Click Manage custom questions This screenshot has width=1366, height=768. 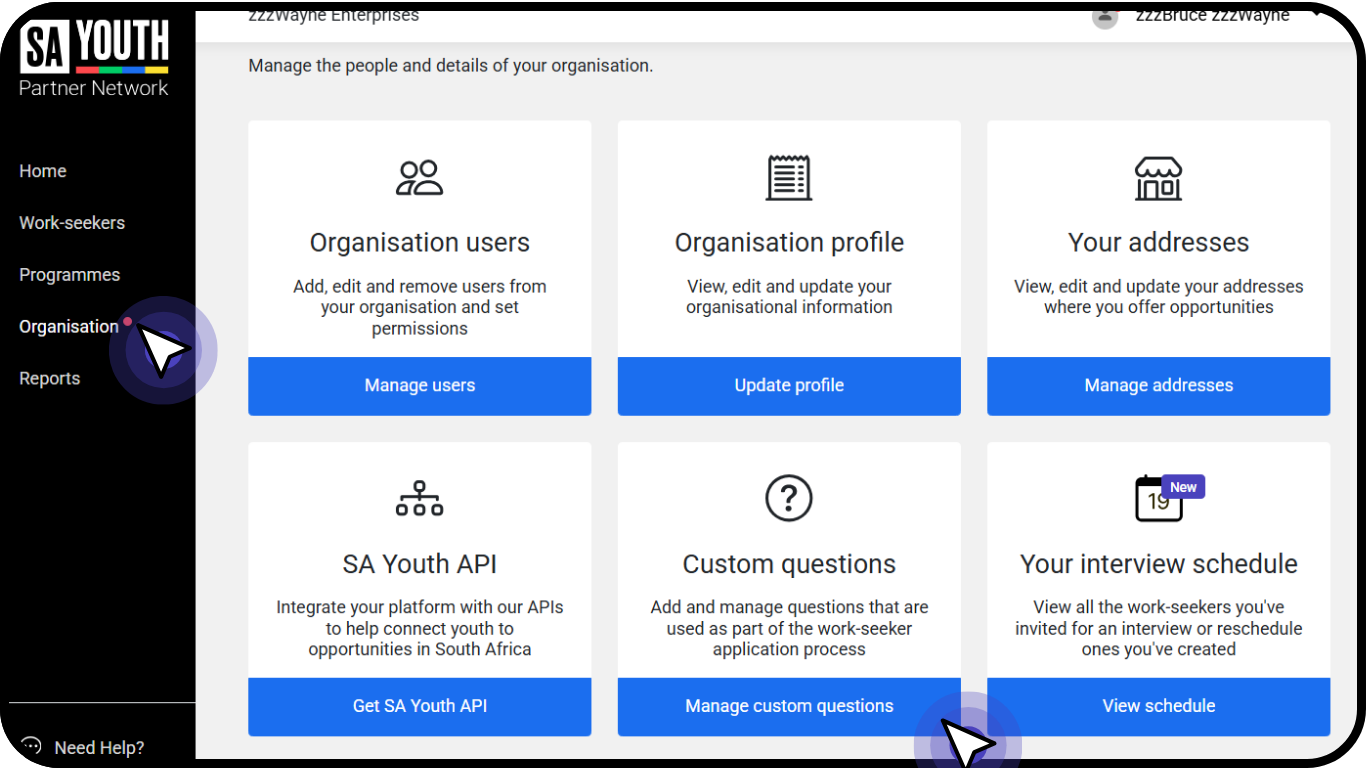[x=789, y=706]
